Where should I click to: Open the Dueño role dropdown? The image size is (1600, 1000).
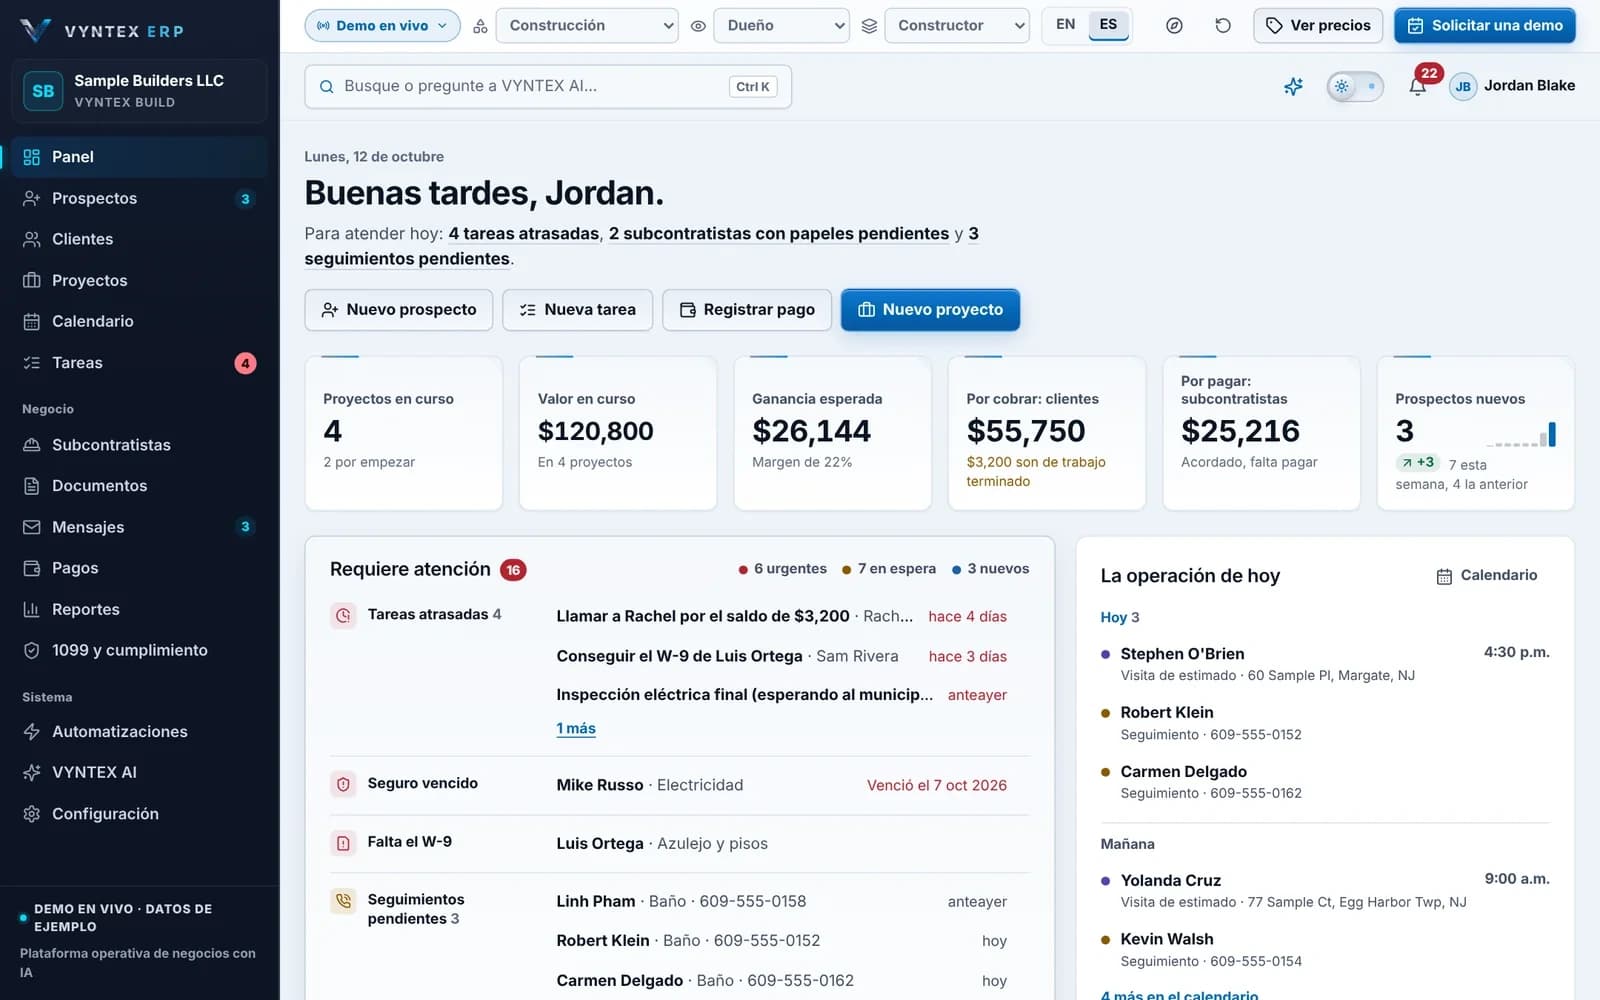pyautogui.click(x=781, y=26)
